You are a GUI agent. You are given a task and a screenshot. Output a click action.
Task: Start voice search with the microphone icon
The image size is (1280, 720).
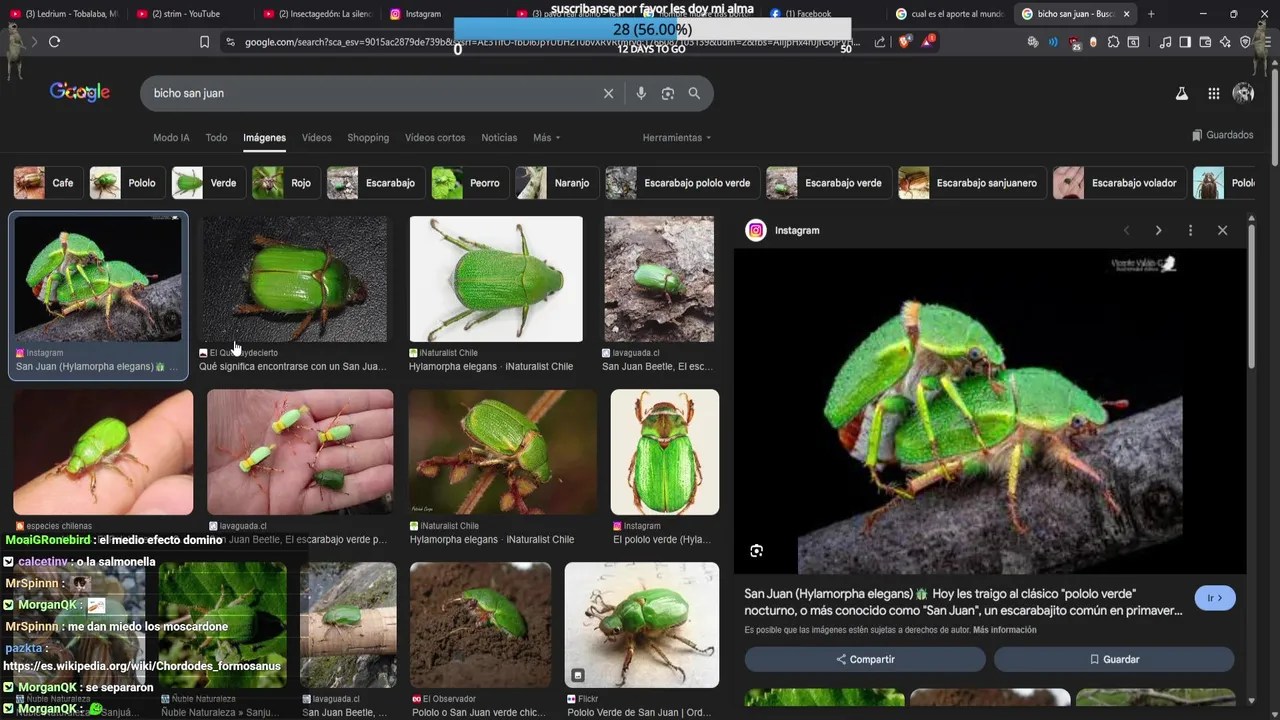(641, 93)
